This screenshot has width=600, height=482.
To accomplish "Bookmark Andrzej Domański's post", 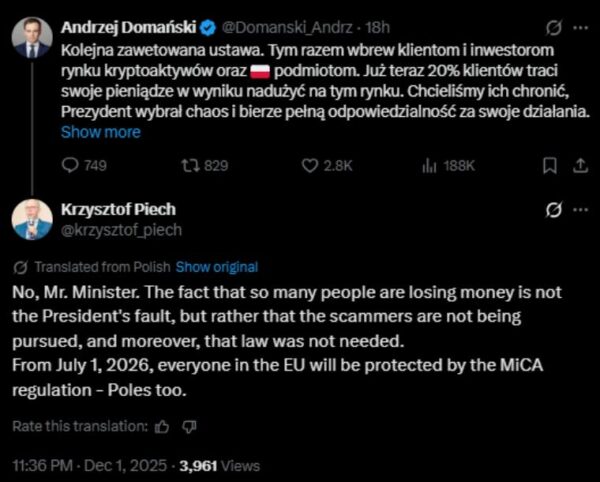I will pyautogui.click(x=549, y=165).
